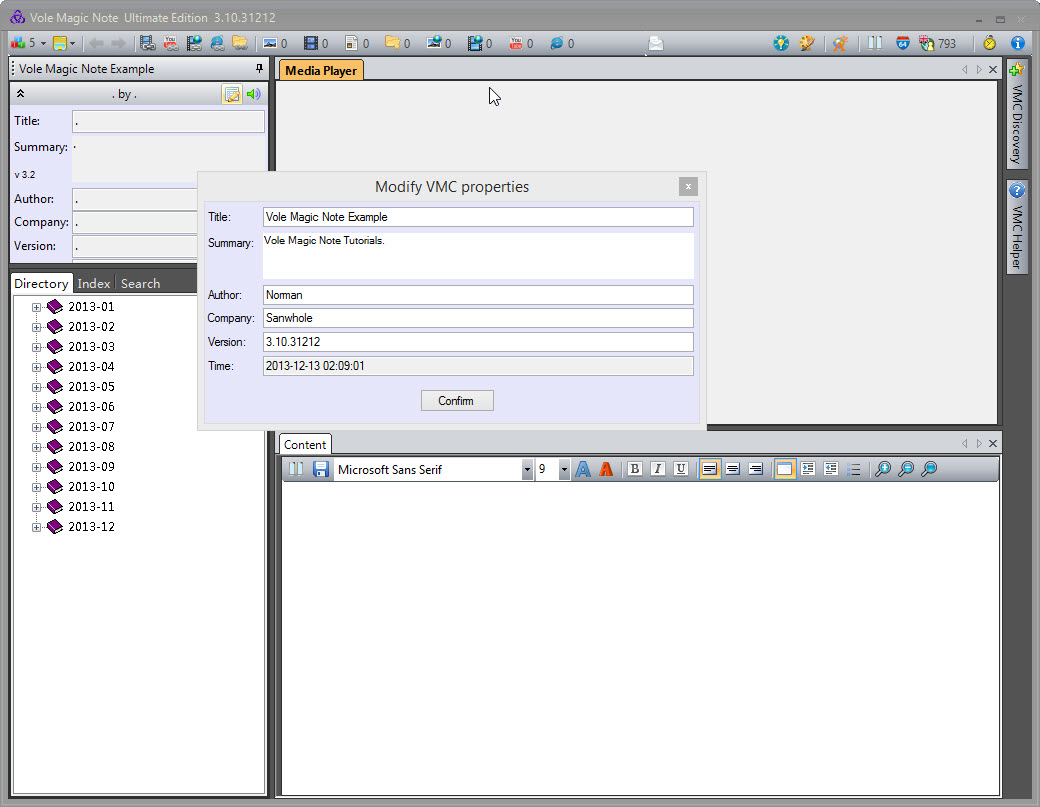Image resolution: width=1040 pixels, height=807 pixels.
Task: Close the Media Player panel
Action: tap(993, 70)
